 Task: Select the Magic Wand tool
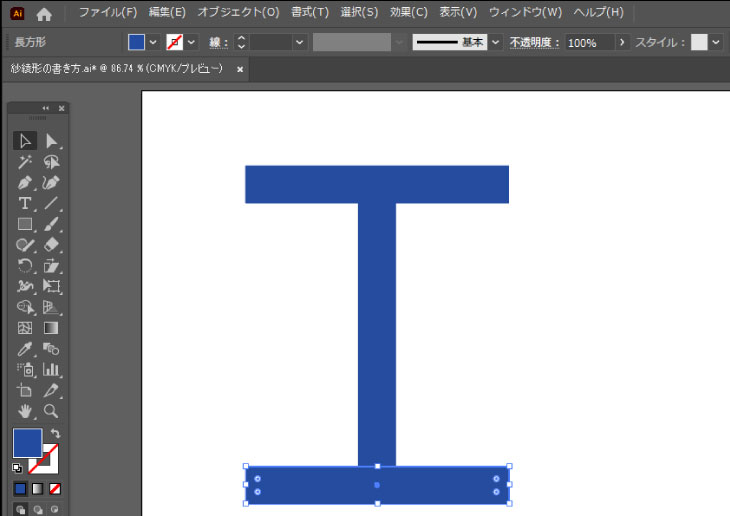click(26, 162)
